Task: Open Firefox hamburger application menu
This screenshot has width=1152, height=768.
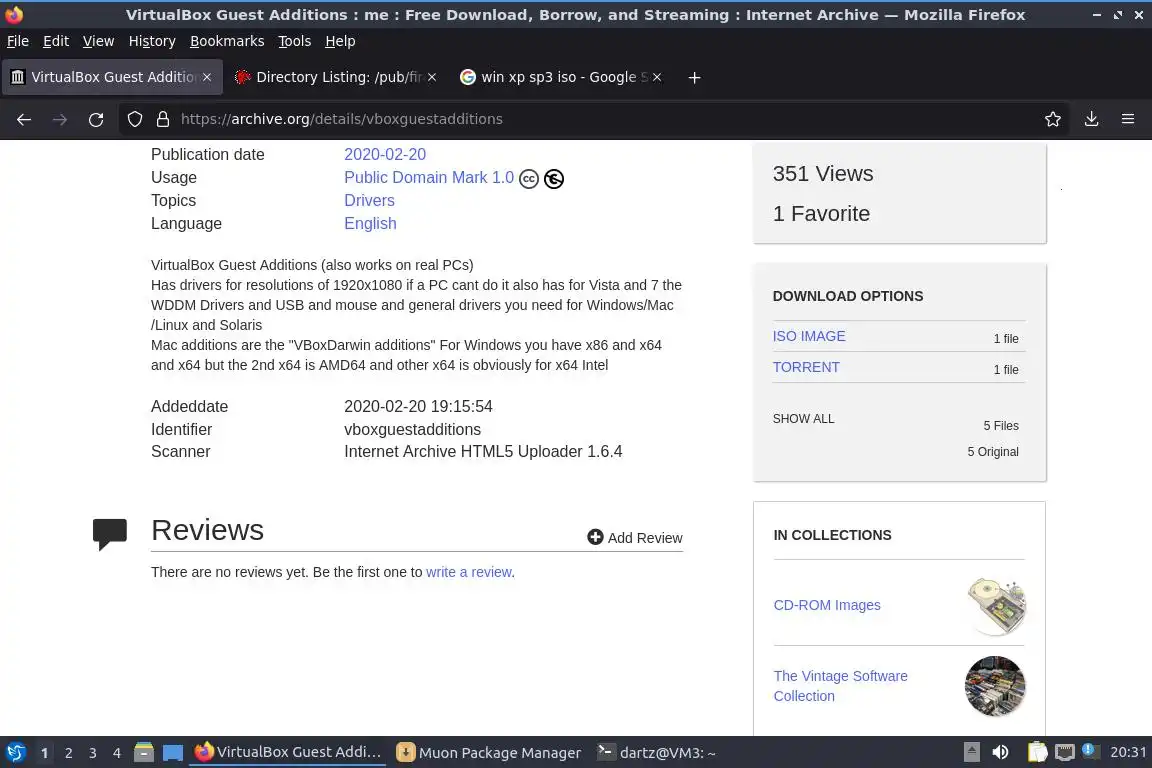Action: (1128, 119)
